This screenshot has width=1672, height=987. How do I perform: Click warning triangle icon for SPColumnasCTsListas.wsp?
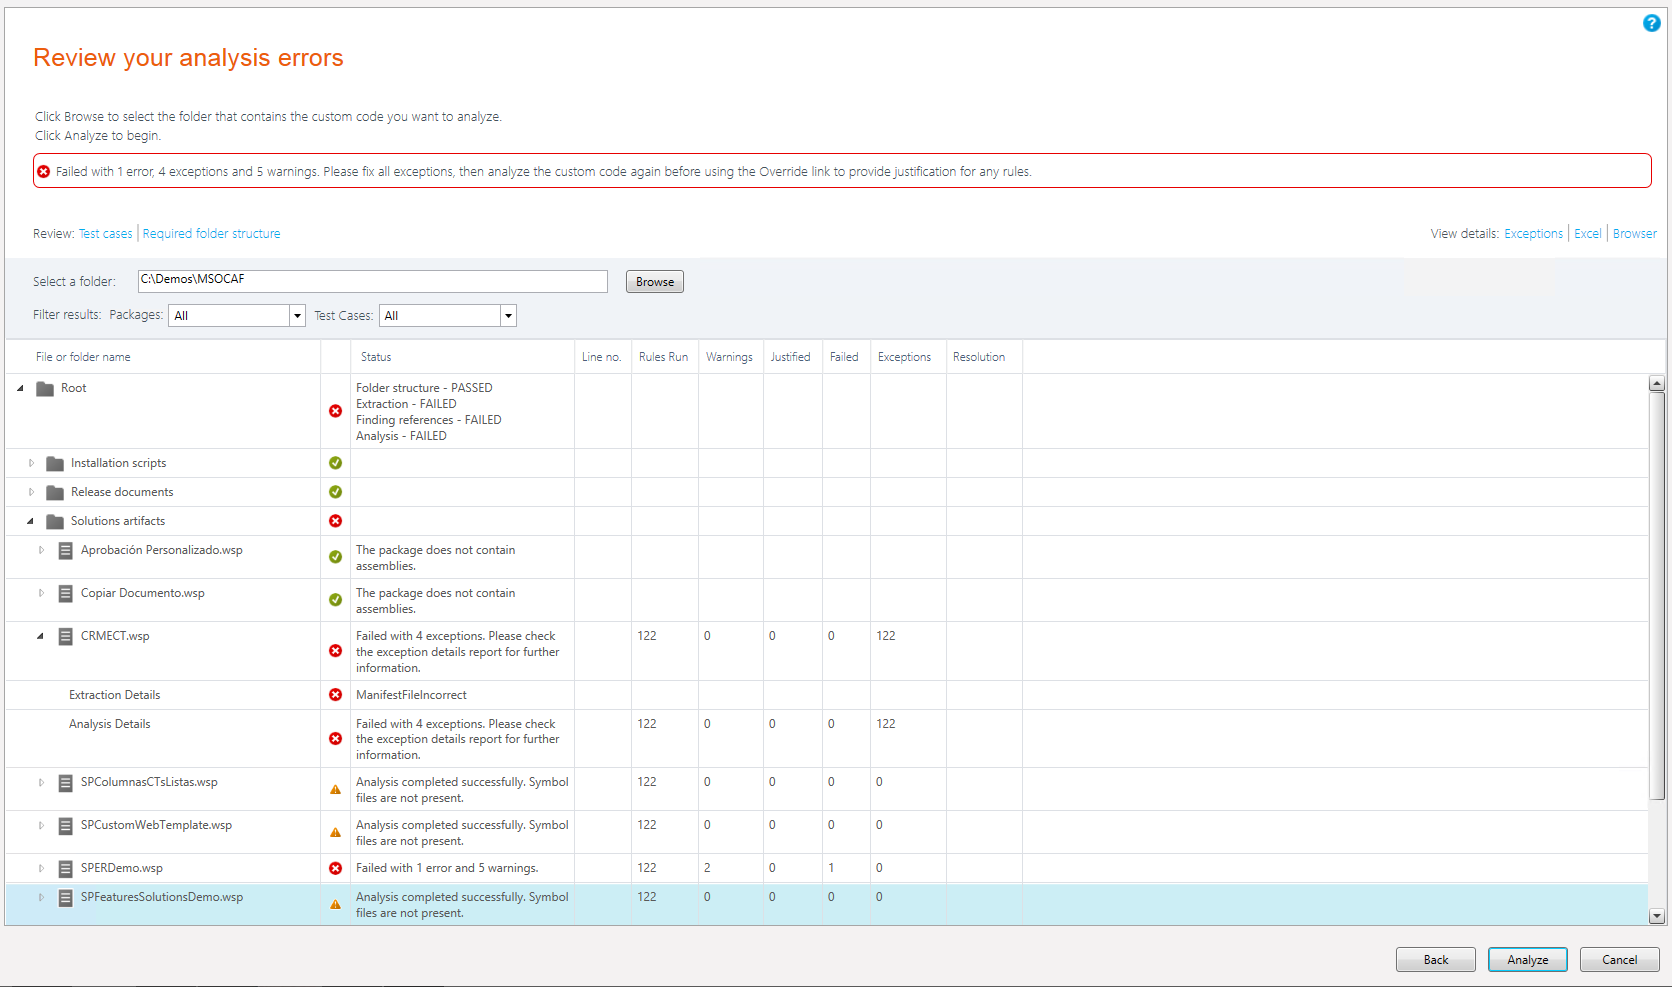[x=336, y=790]
